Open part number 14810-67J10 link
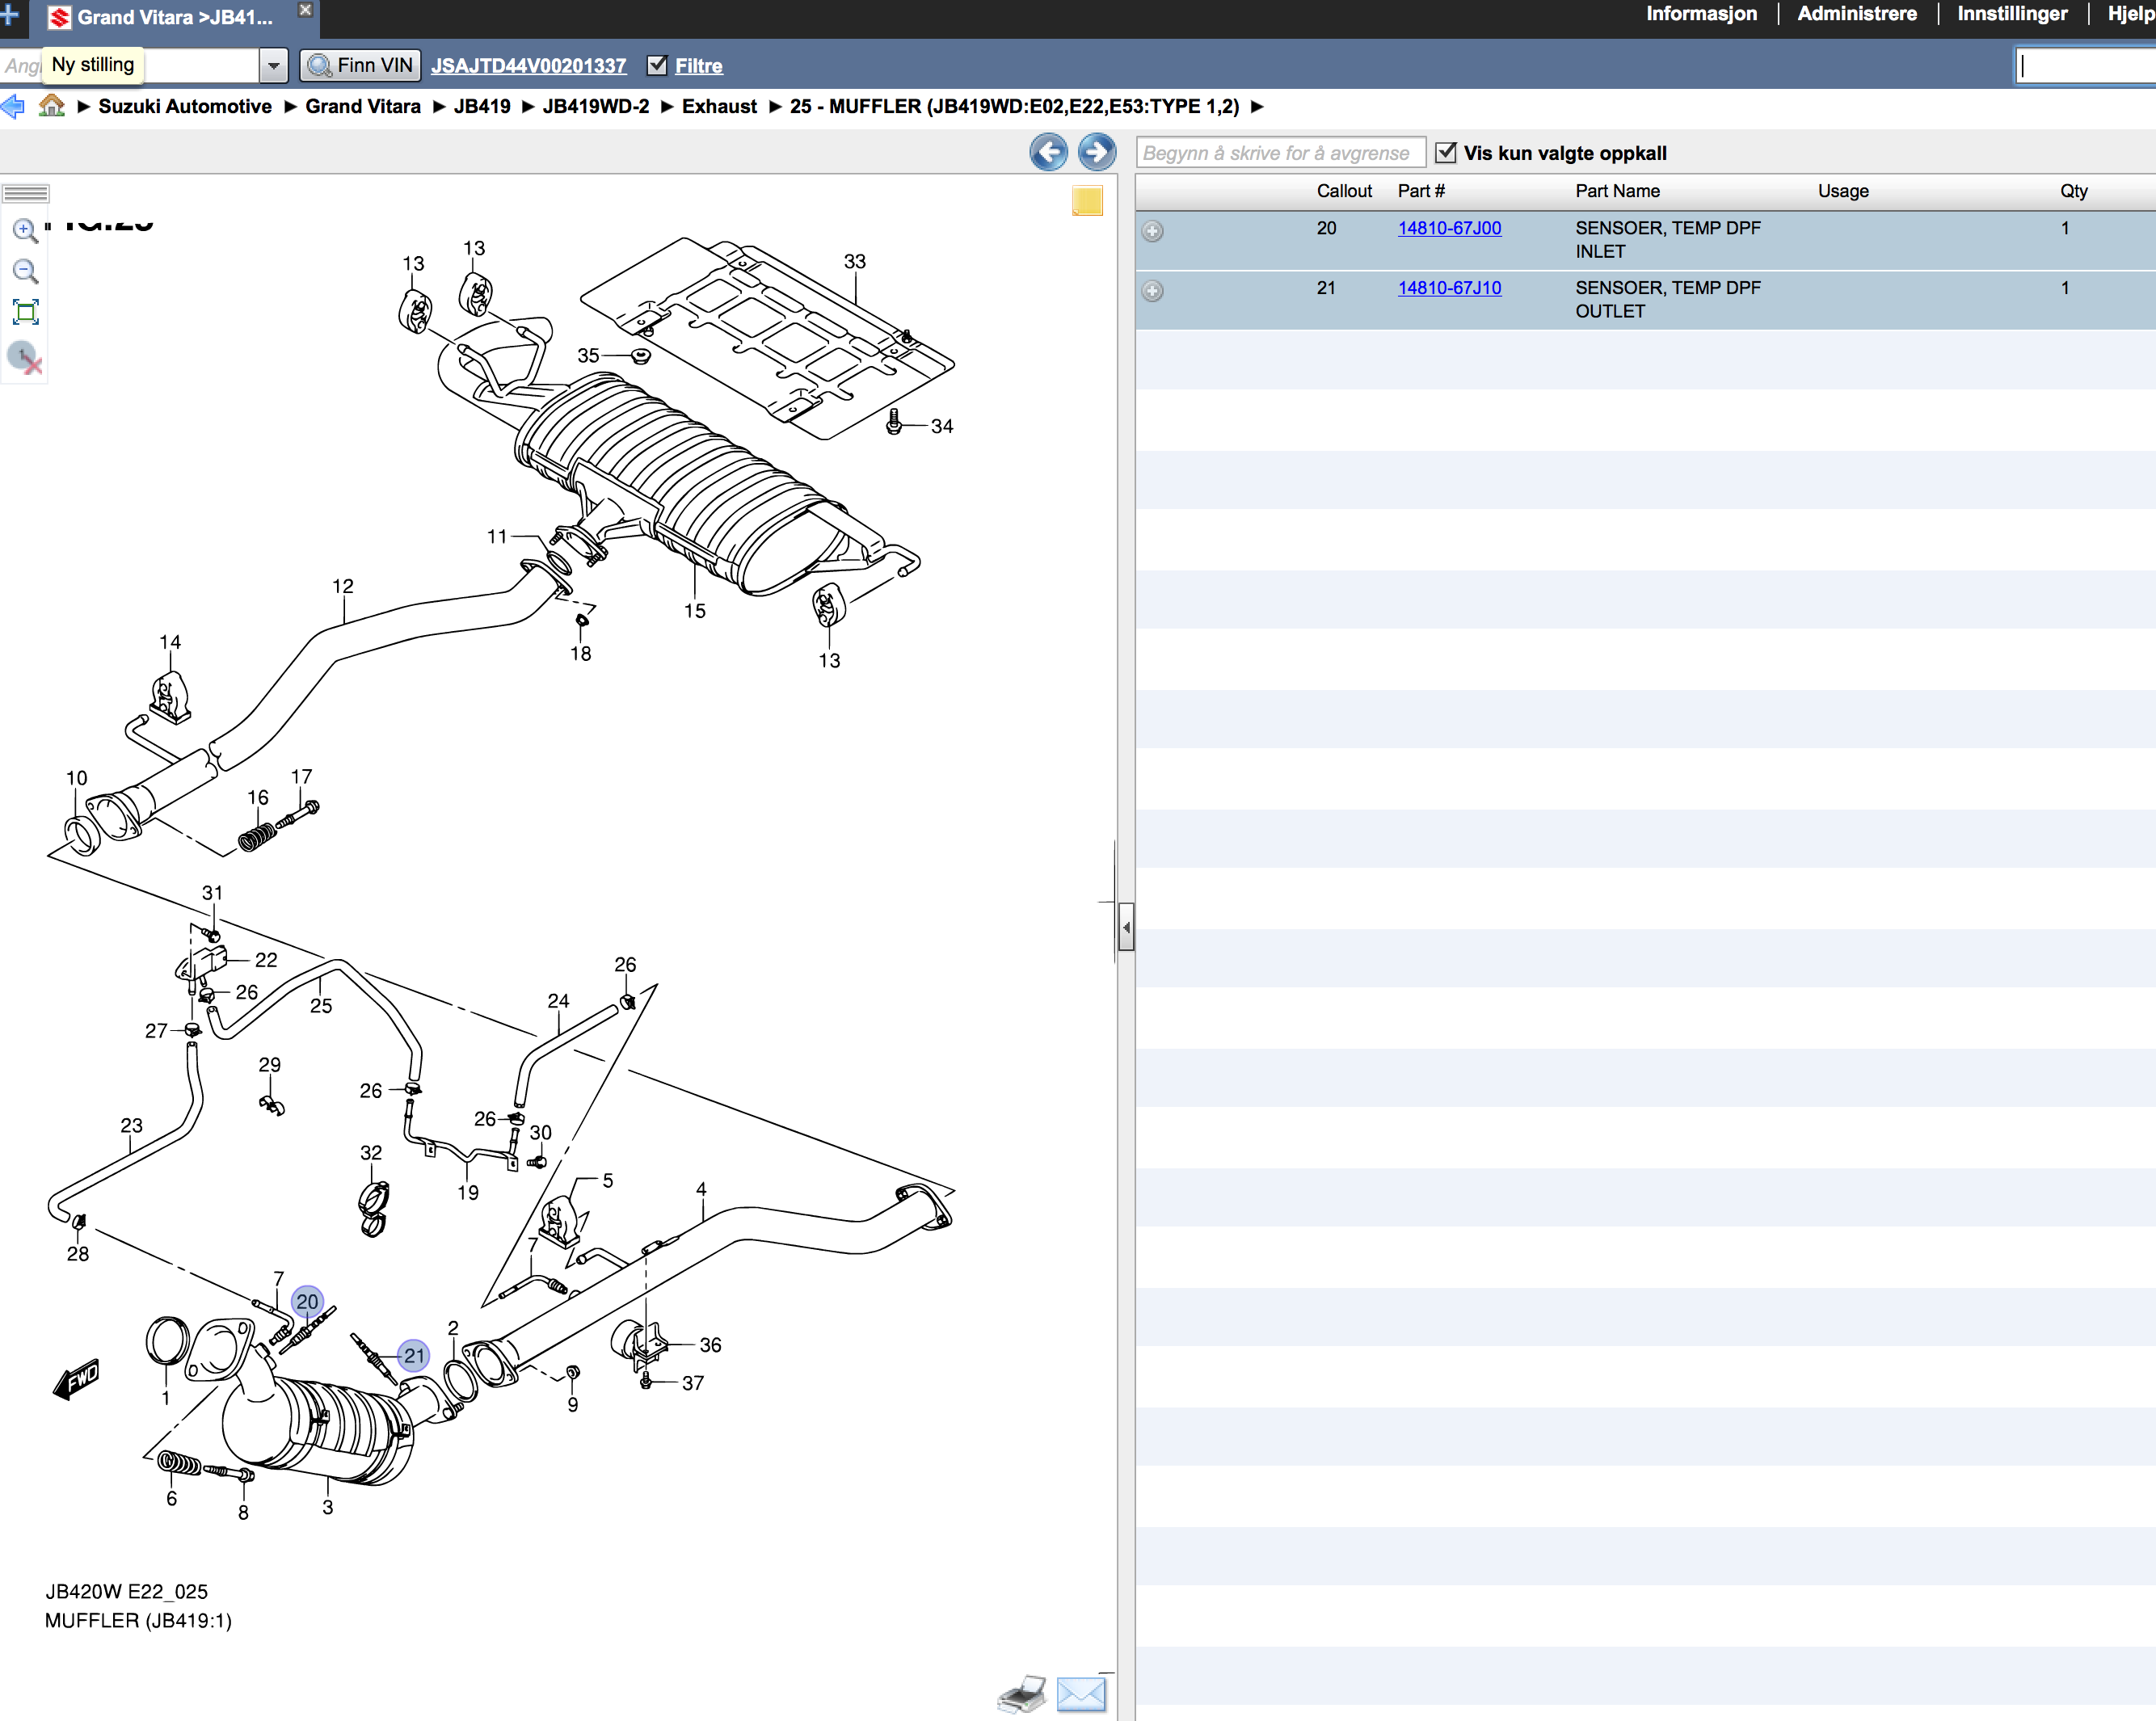This screenshot has height=1721, width=2156. (x=1449, y=288)
